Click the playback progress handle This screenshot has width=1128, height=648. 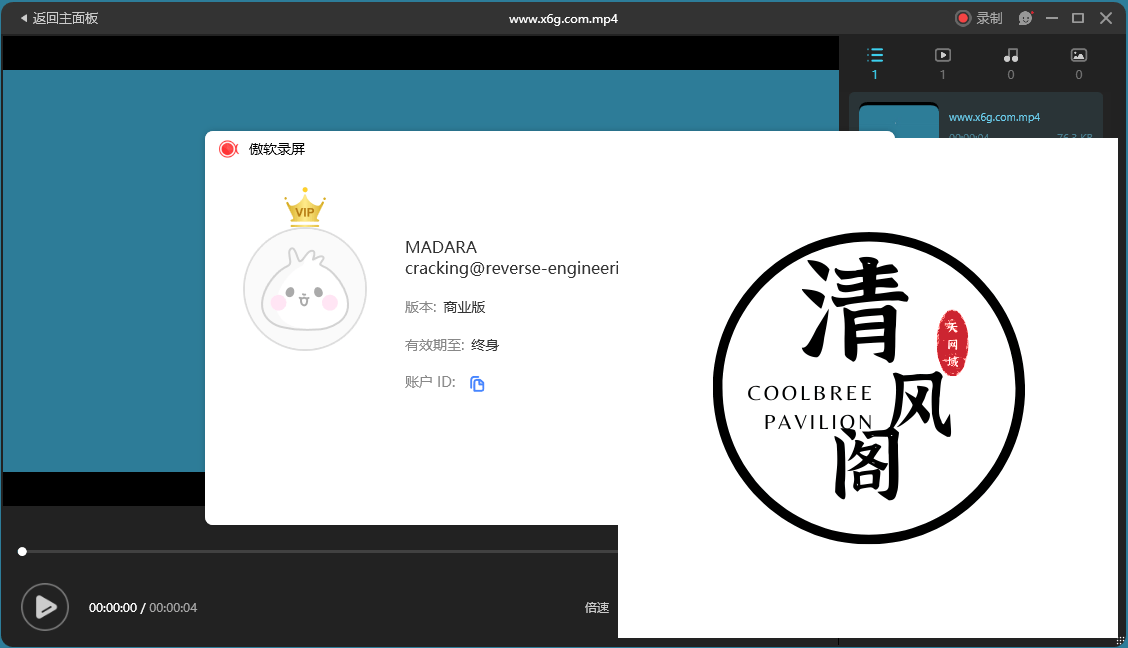tap(22, 552)
